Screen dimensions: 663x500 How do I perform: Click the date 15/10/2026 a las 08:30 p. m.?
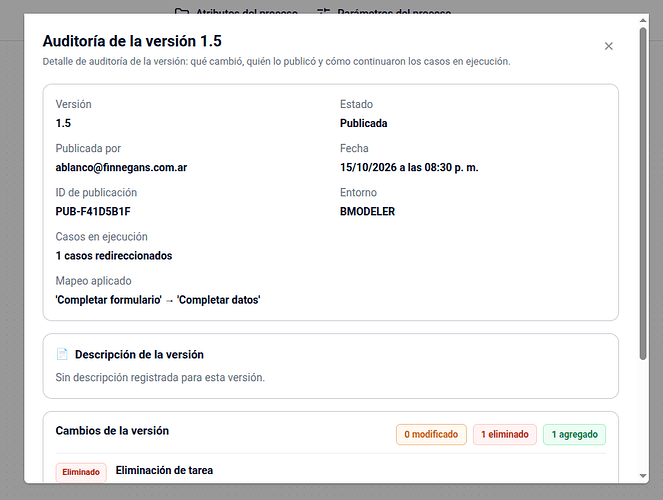[x=409, y=167]
